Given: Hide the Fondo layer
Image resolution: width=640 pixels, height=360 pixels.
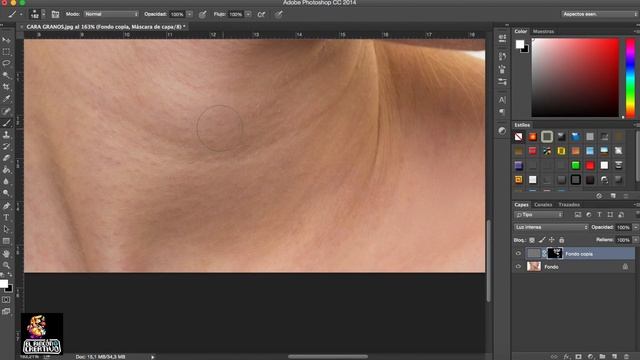Looking at the screenshot, I should [x=518, y=267].
